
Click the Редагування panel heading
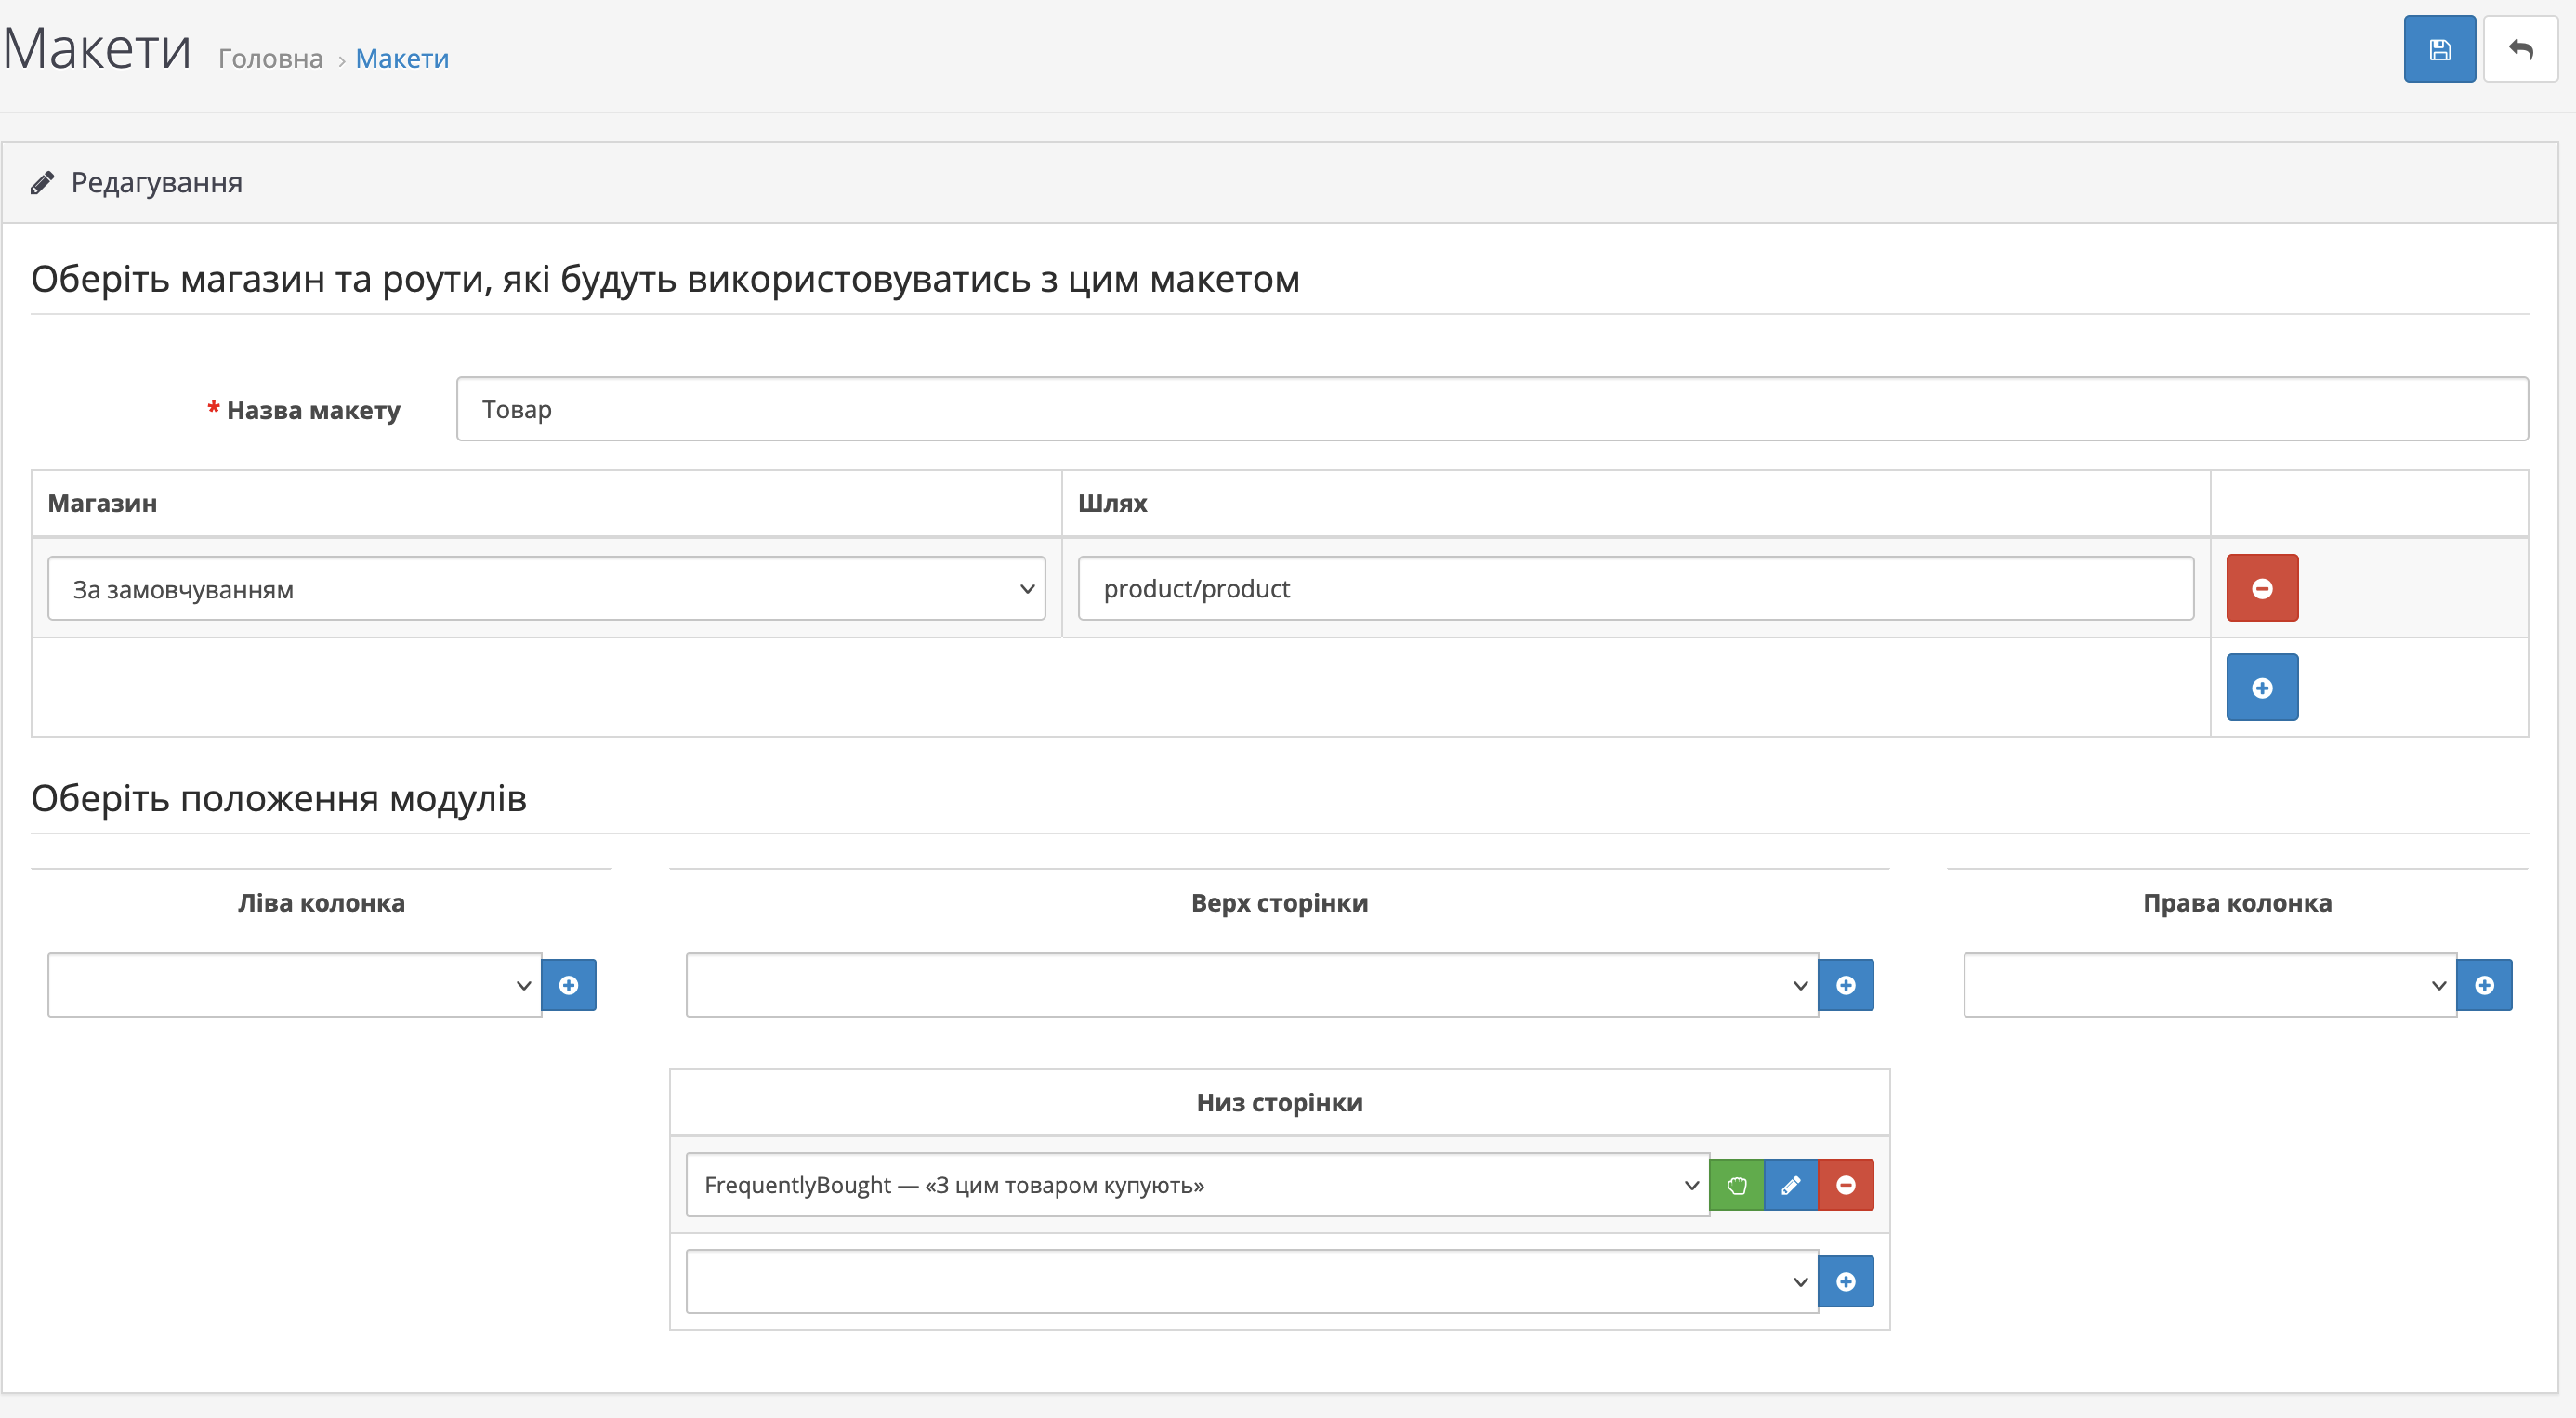157,183
